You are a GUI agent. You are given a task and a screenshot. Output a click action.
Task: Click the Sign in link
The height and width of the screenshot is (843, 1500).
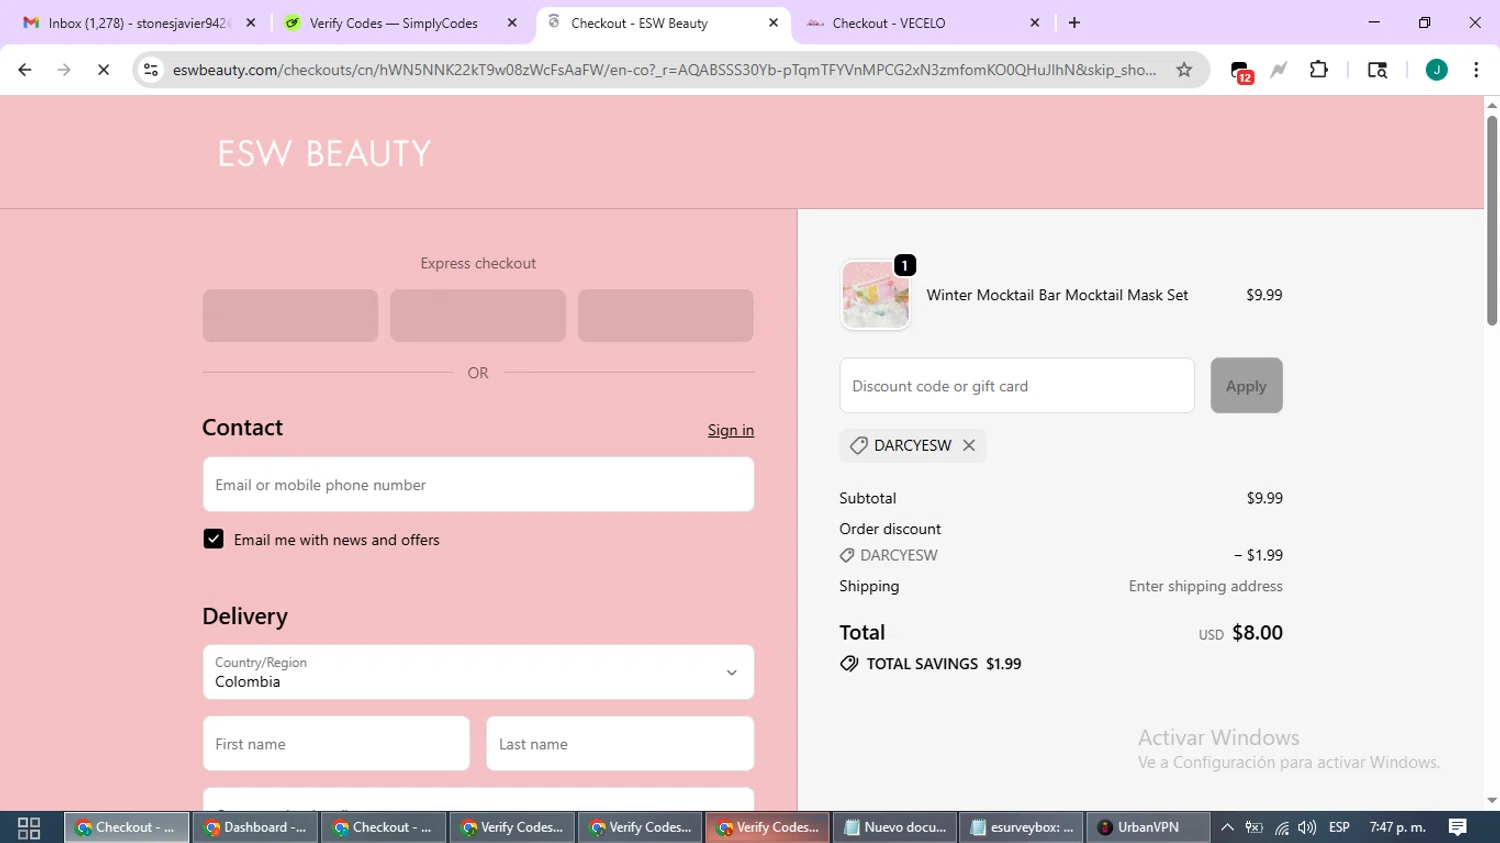731,430
